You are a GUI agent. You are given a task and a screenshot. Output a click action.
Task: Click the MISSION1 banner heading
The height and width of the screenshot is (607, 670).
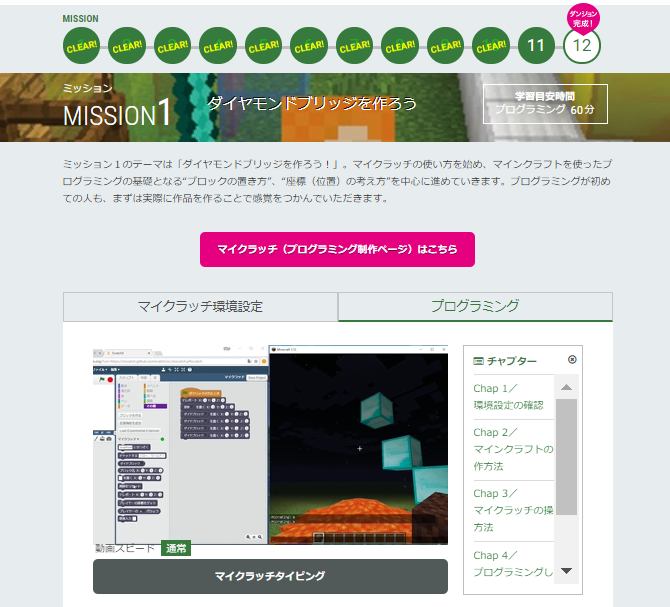click(x=117, y=113)
